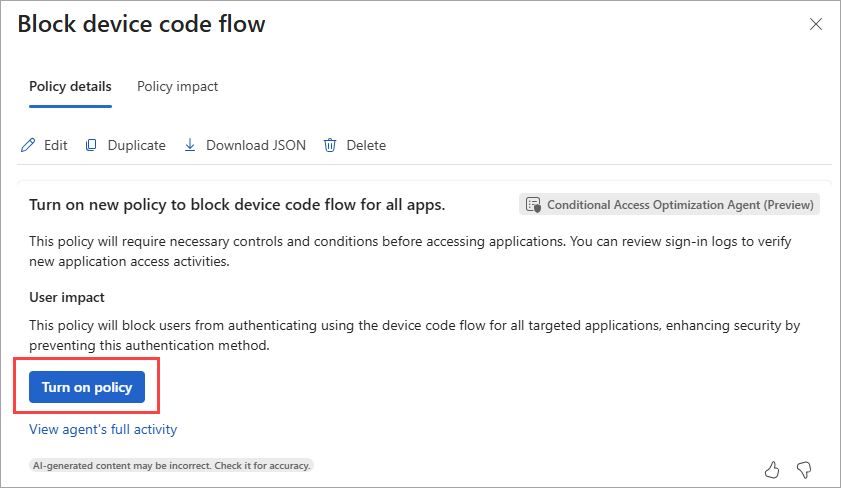The height and width of the screenshot is (488, 841).
Task: Give thumbs down feedback
Action: (803, 468)
